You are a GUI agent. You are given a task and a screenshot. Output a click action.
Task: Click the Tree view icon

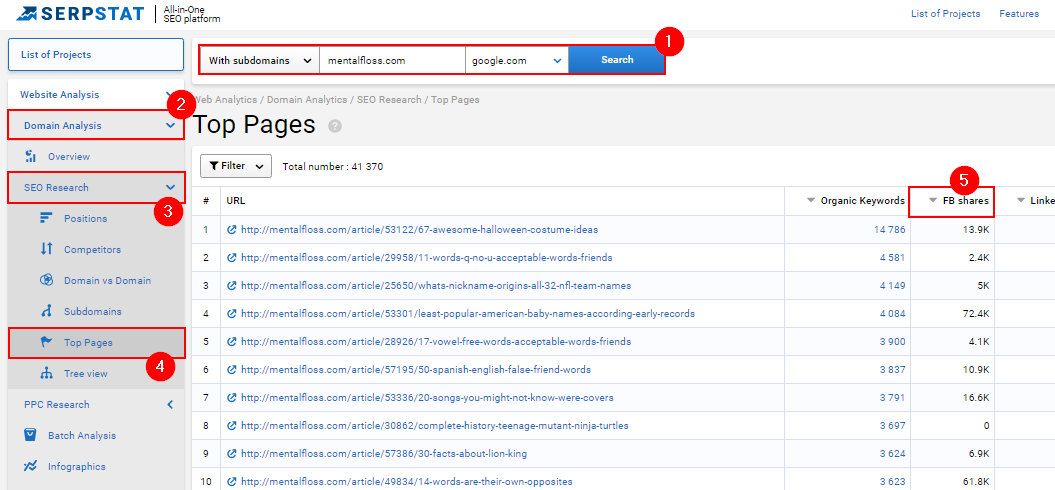(46, 374)
